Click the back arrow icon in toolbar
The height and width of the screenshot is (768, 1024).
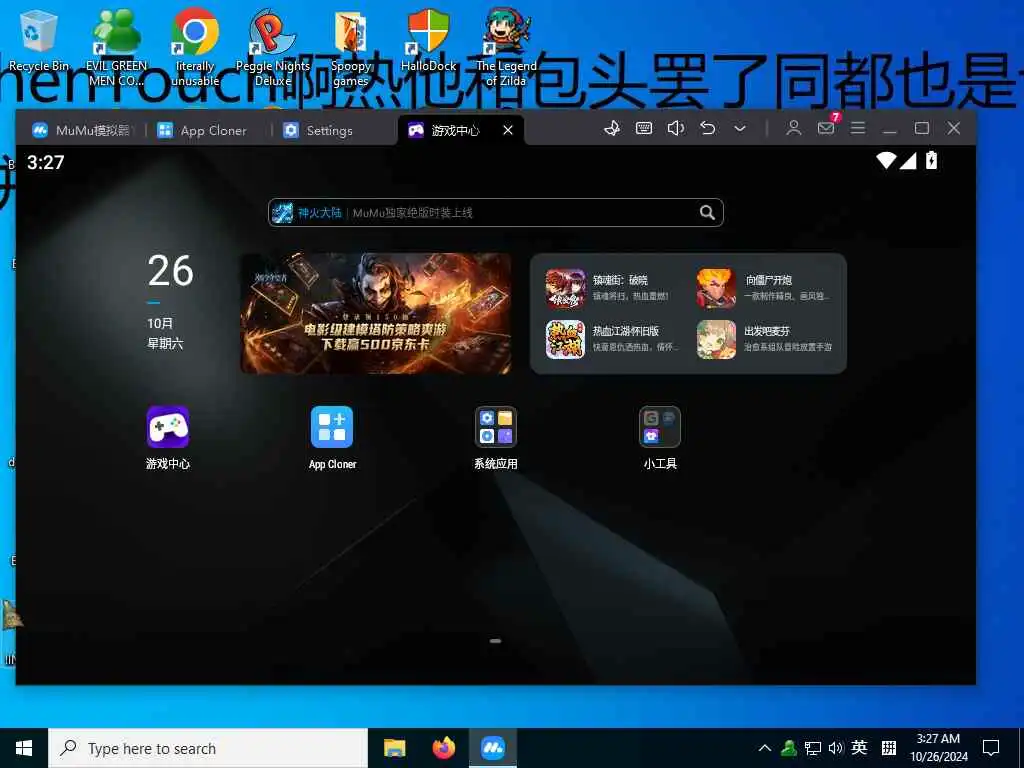708,128
